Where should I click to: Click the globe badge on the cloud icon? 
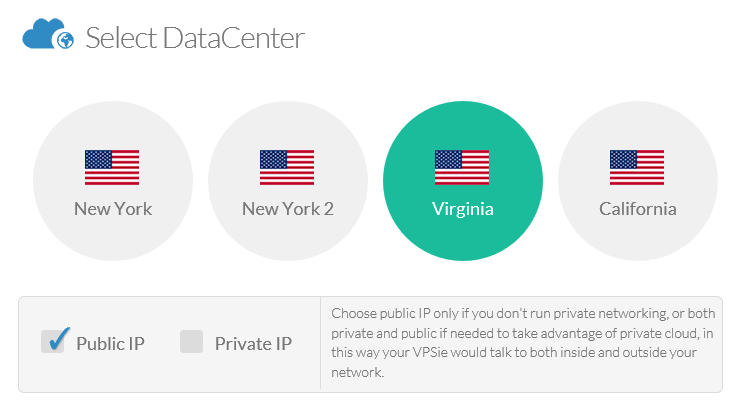(65, 41)
